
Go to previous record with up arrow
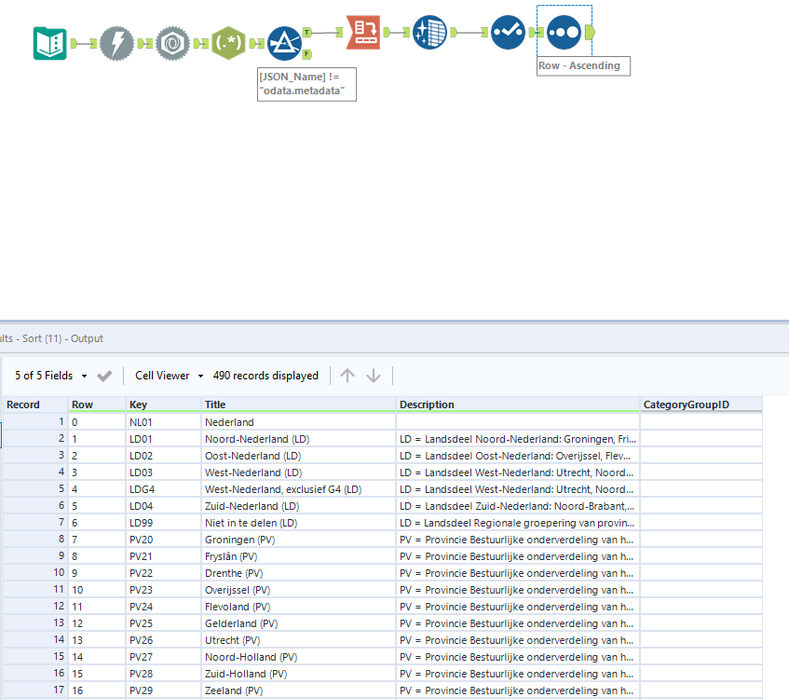point(347,375)
